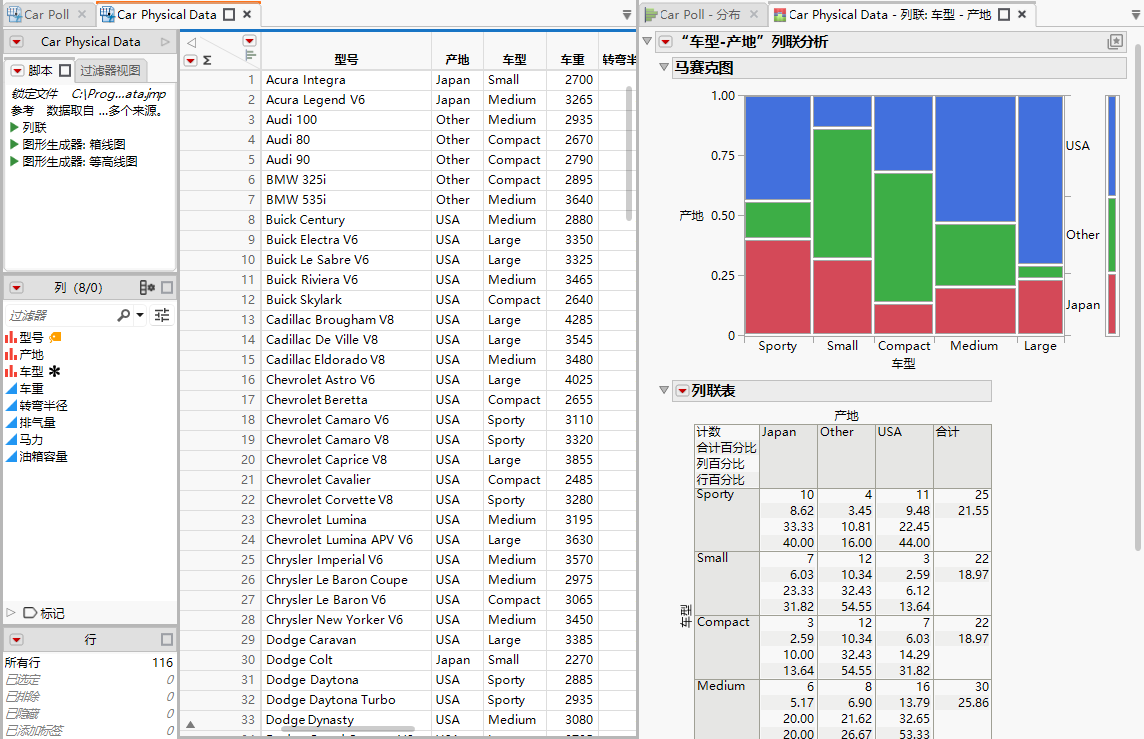Click the 车型 nominal type icon
This screenshot has width=1144, height=739.
[x=11, y=371]
